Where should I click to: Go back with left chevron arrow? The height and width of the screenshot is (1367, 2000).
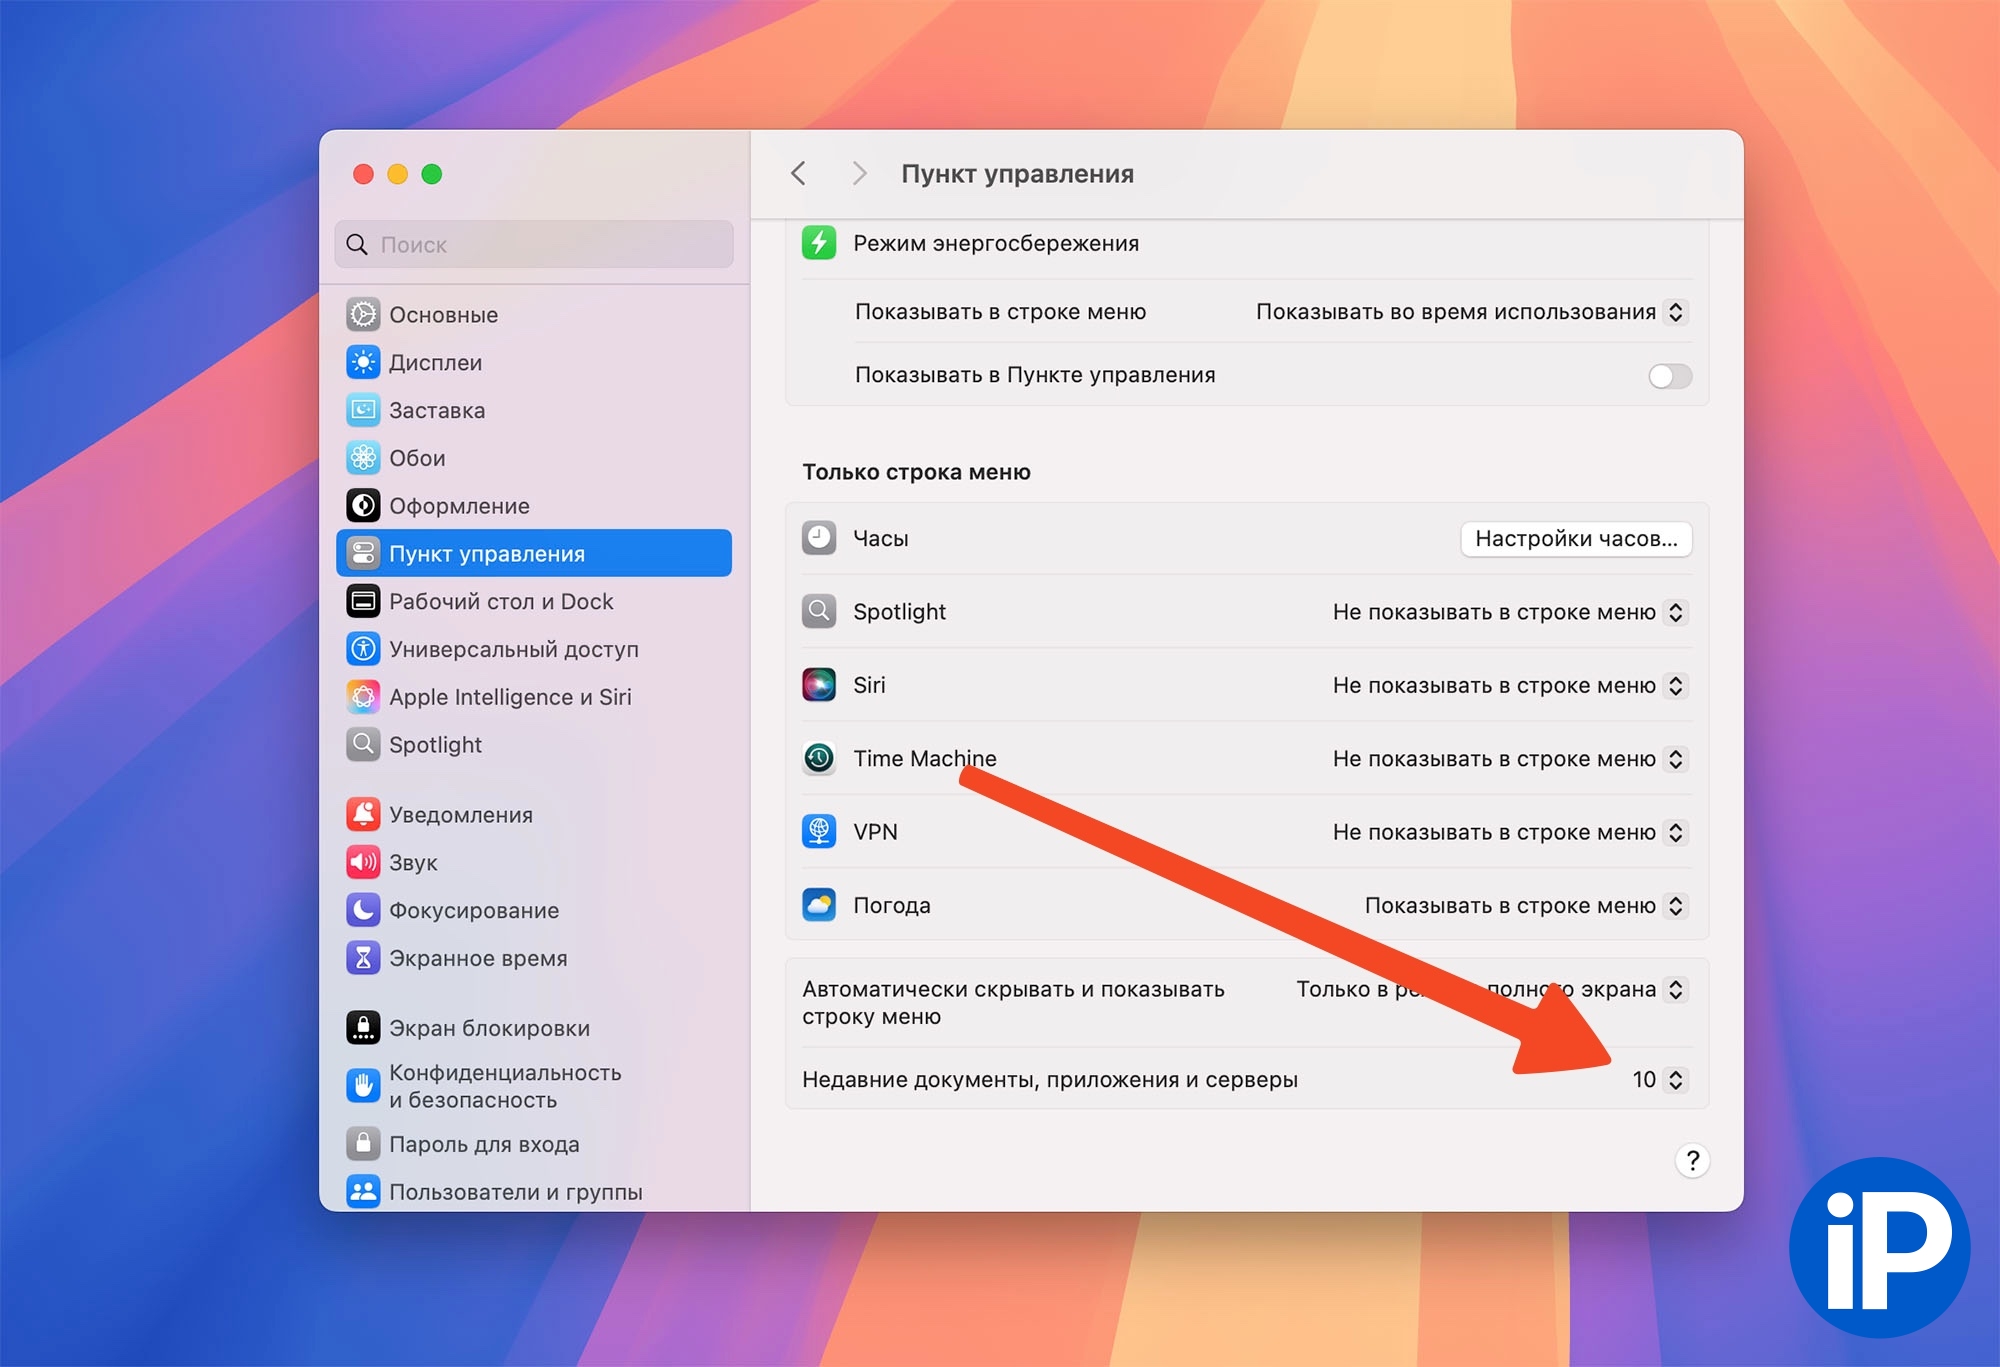tap(798, 173)
